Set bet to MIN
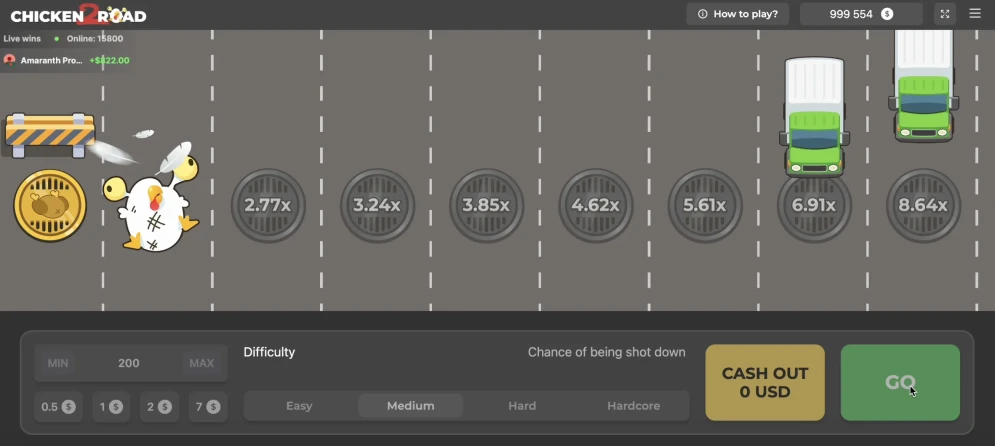The height and width of the screenshot is (446, 995). click(x=58, y=363)
